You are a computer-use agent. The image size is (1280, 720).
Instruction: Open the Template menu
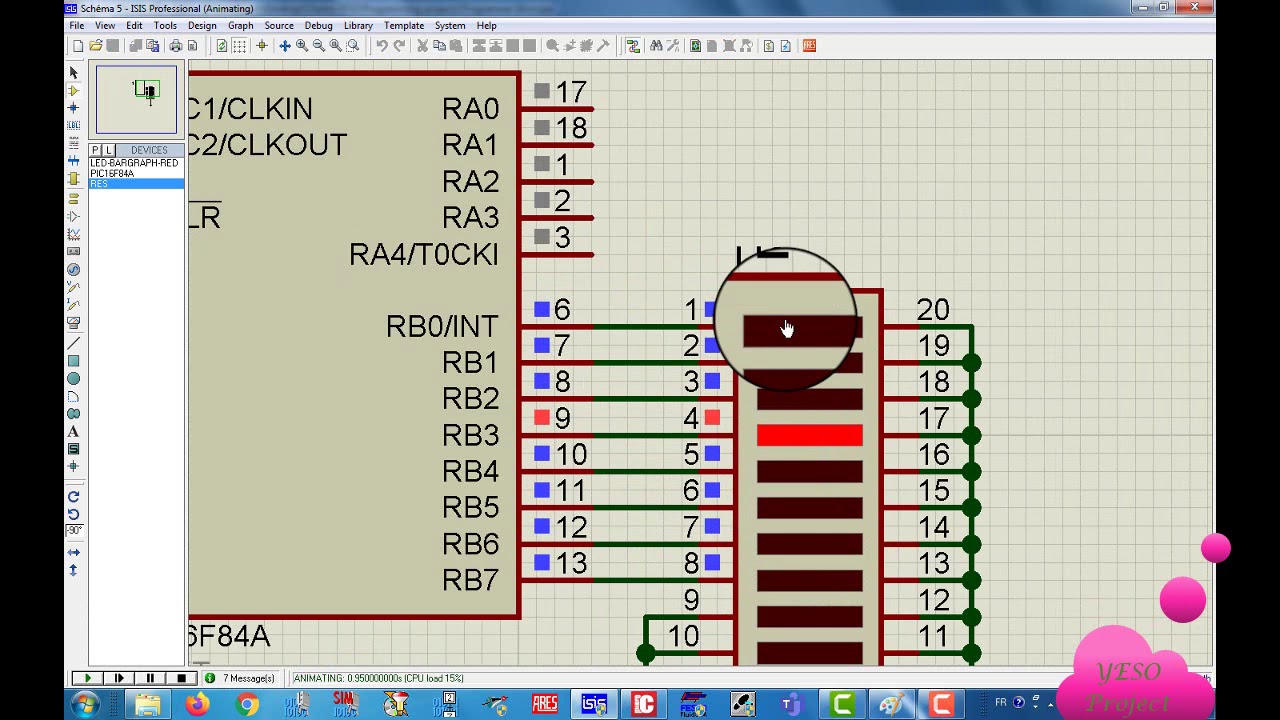pyautogui.click(x=404, y=25)
